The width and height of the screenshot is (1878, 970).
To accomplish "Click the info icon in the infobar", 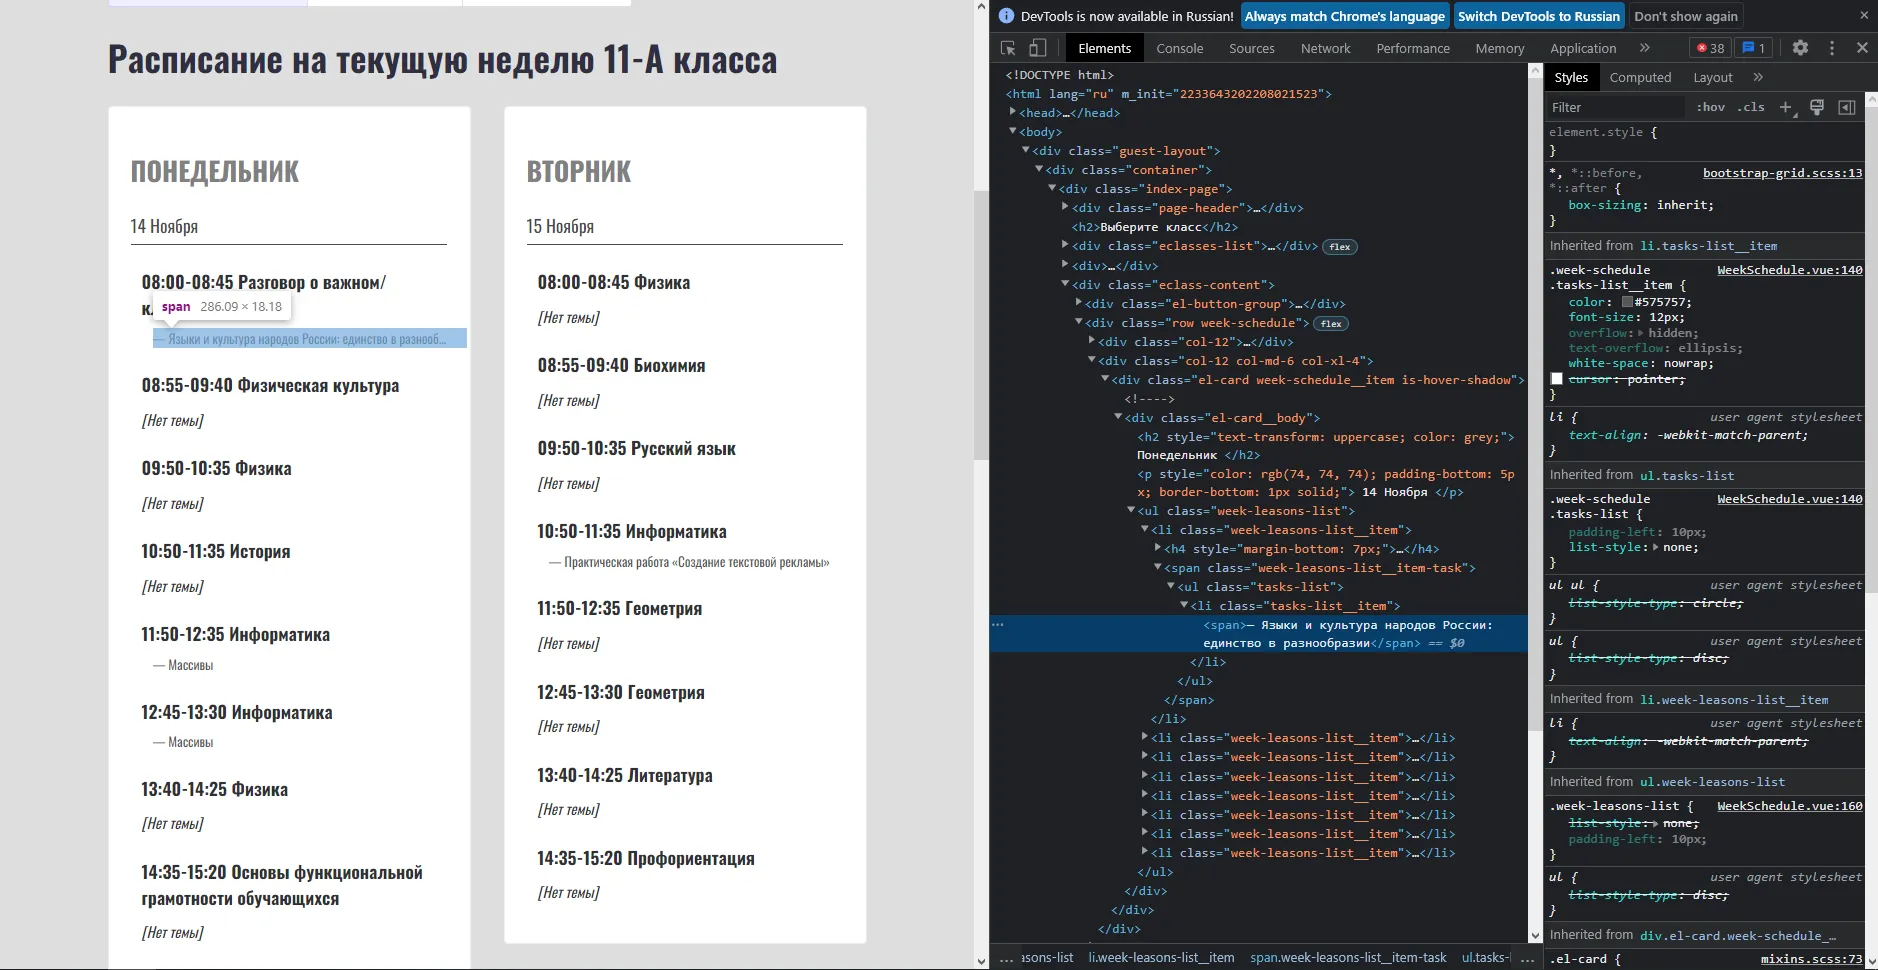I will (x=1006, y=16).
